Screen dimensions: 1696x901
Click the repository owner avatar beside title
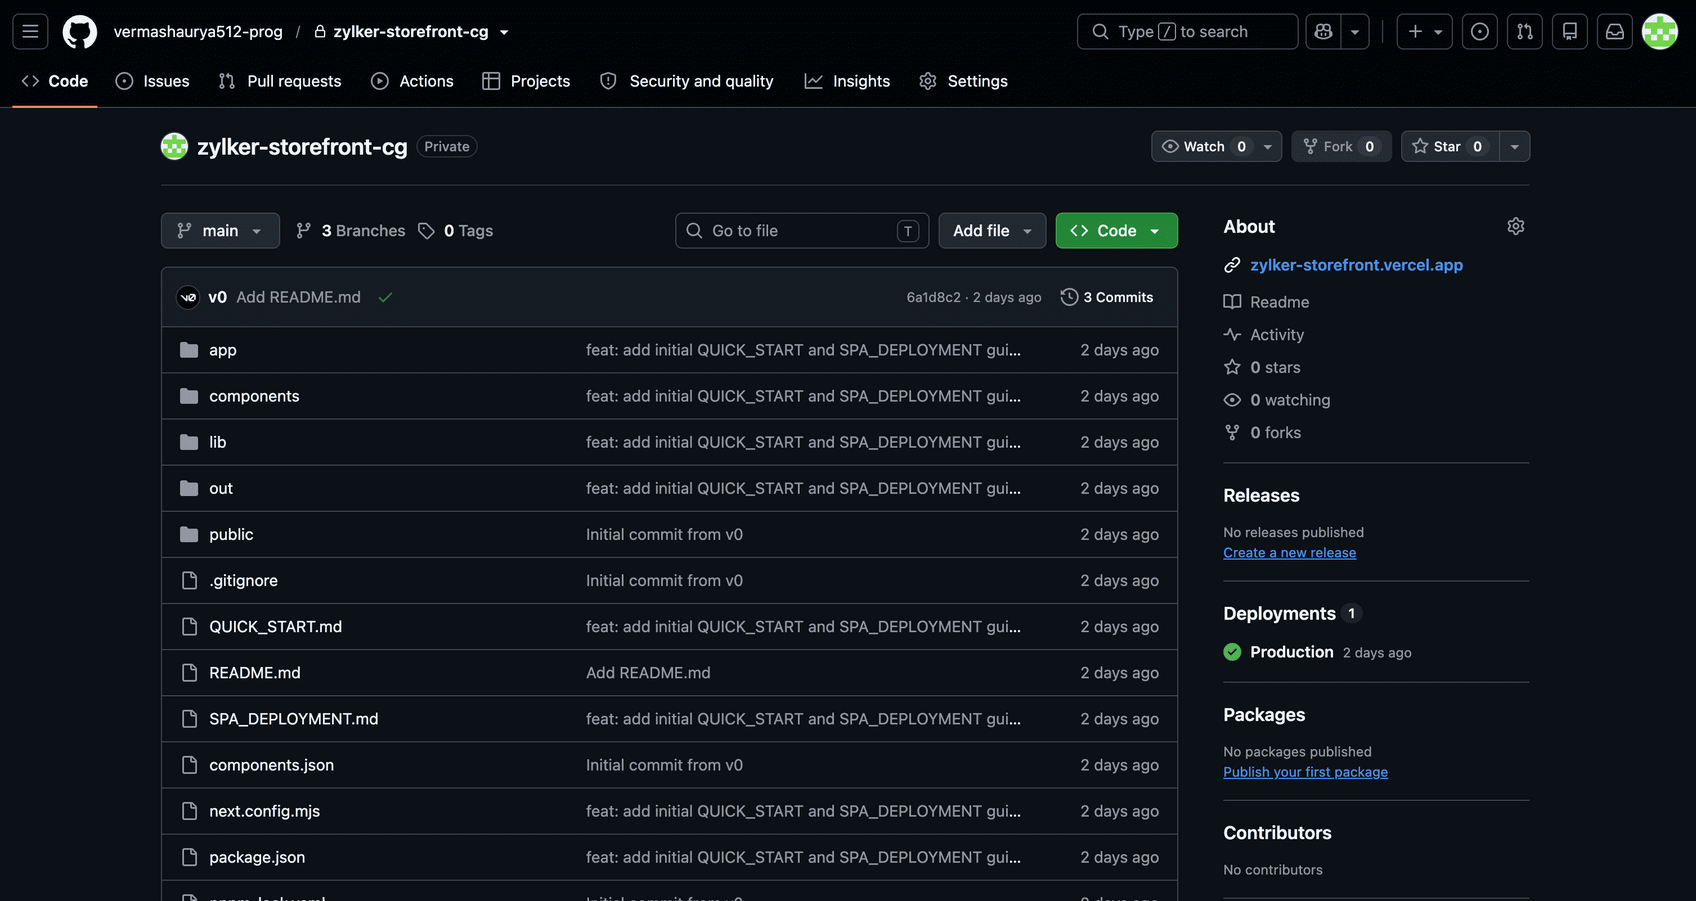(x=174, y=146)
